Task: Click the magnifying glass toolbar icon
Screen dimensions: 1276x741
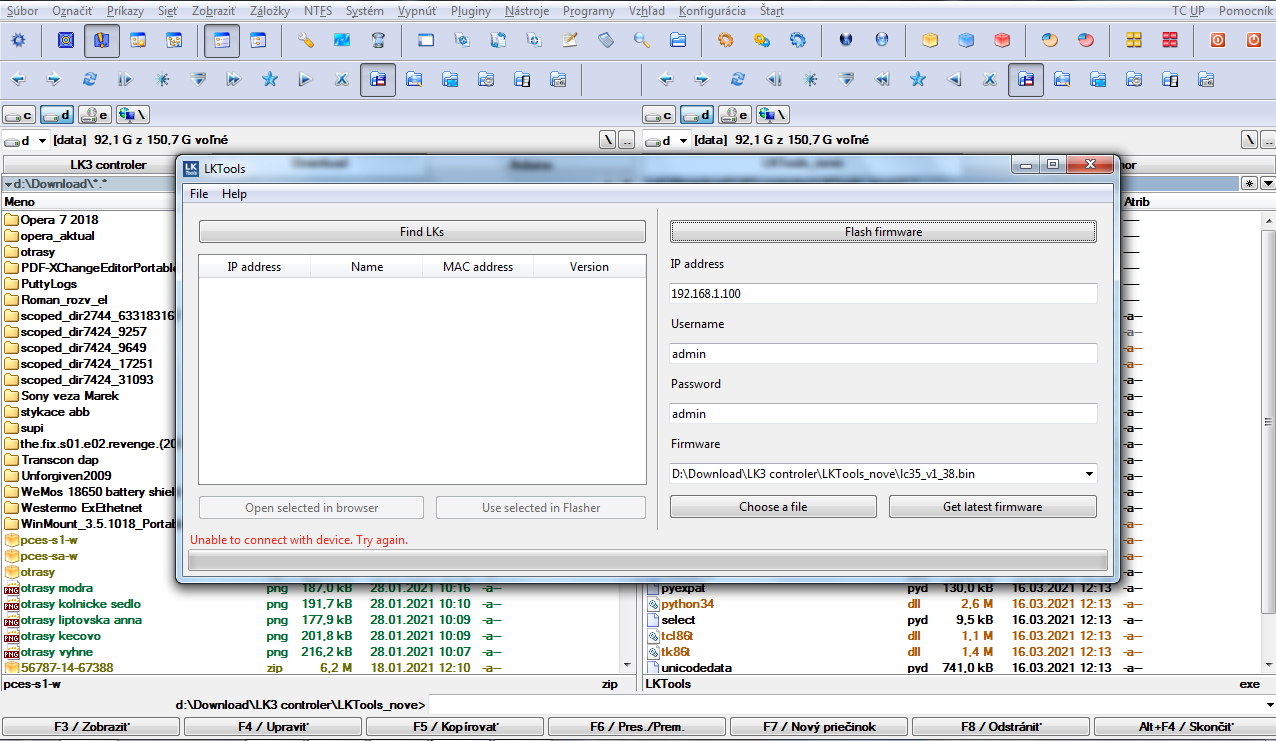Action: pos(642,41)
